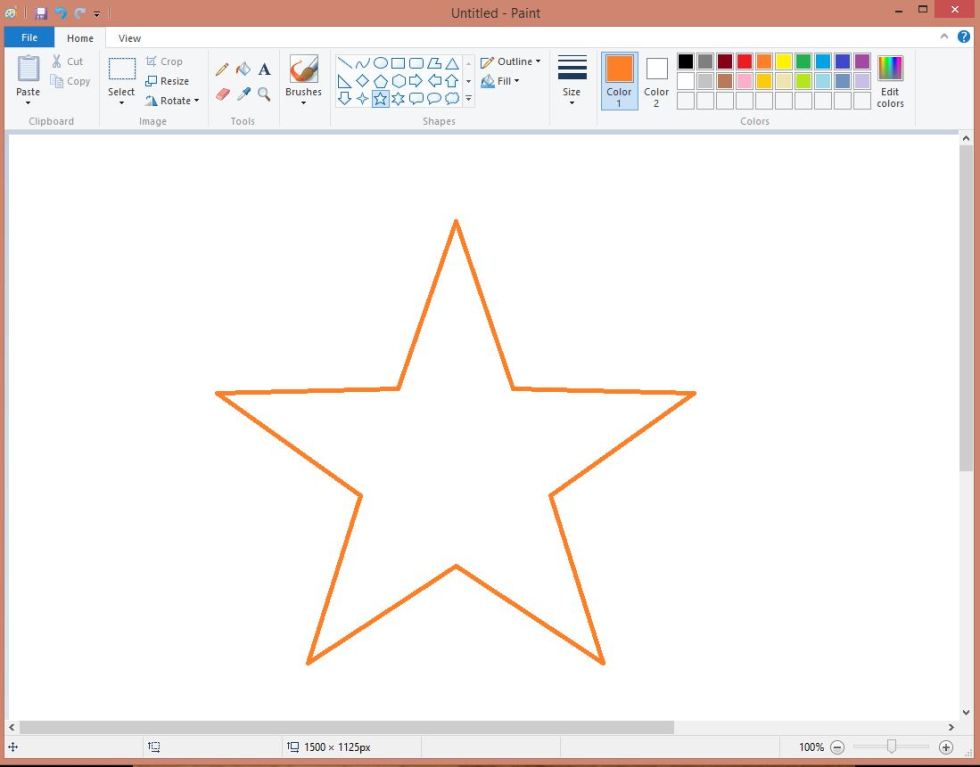The width and height of the screenshot is (980, 767).
Task: Pick the Fill with color bucket tool
Action: [243, 70]
